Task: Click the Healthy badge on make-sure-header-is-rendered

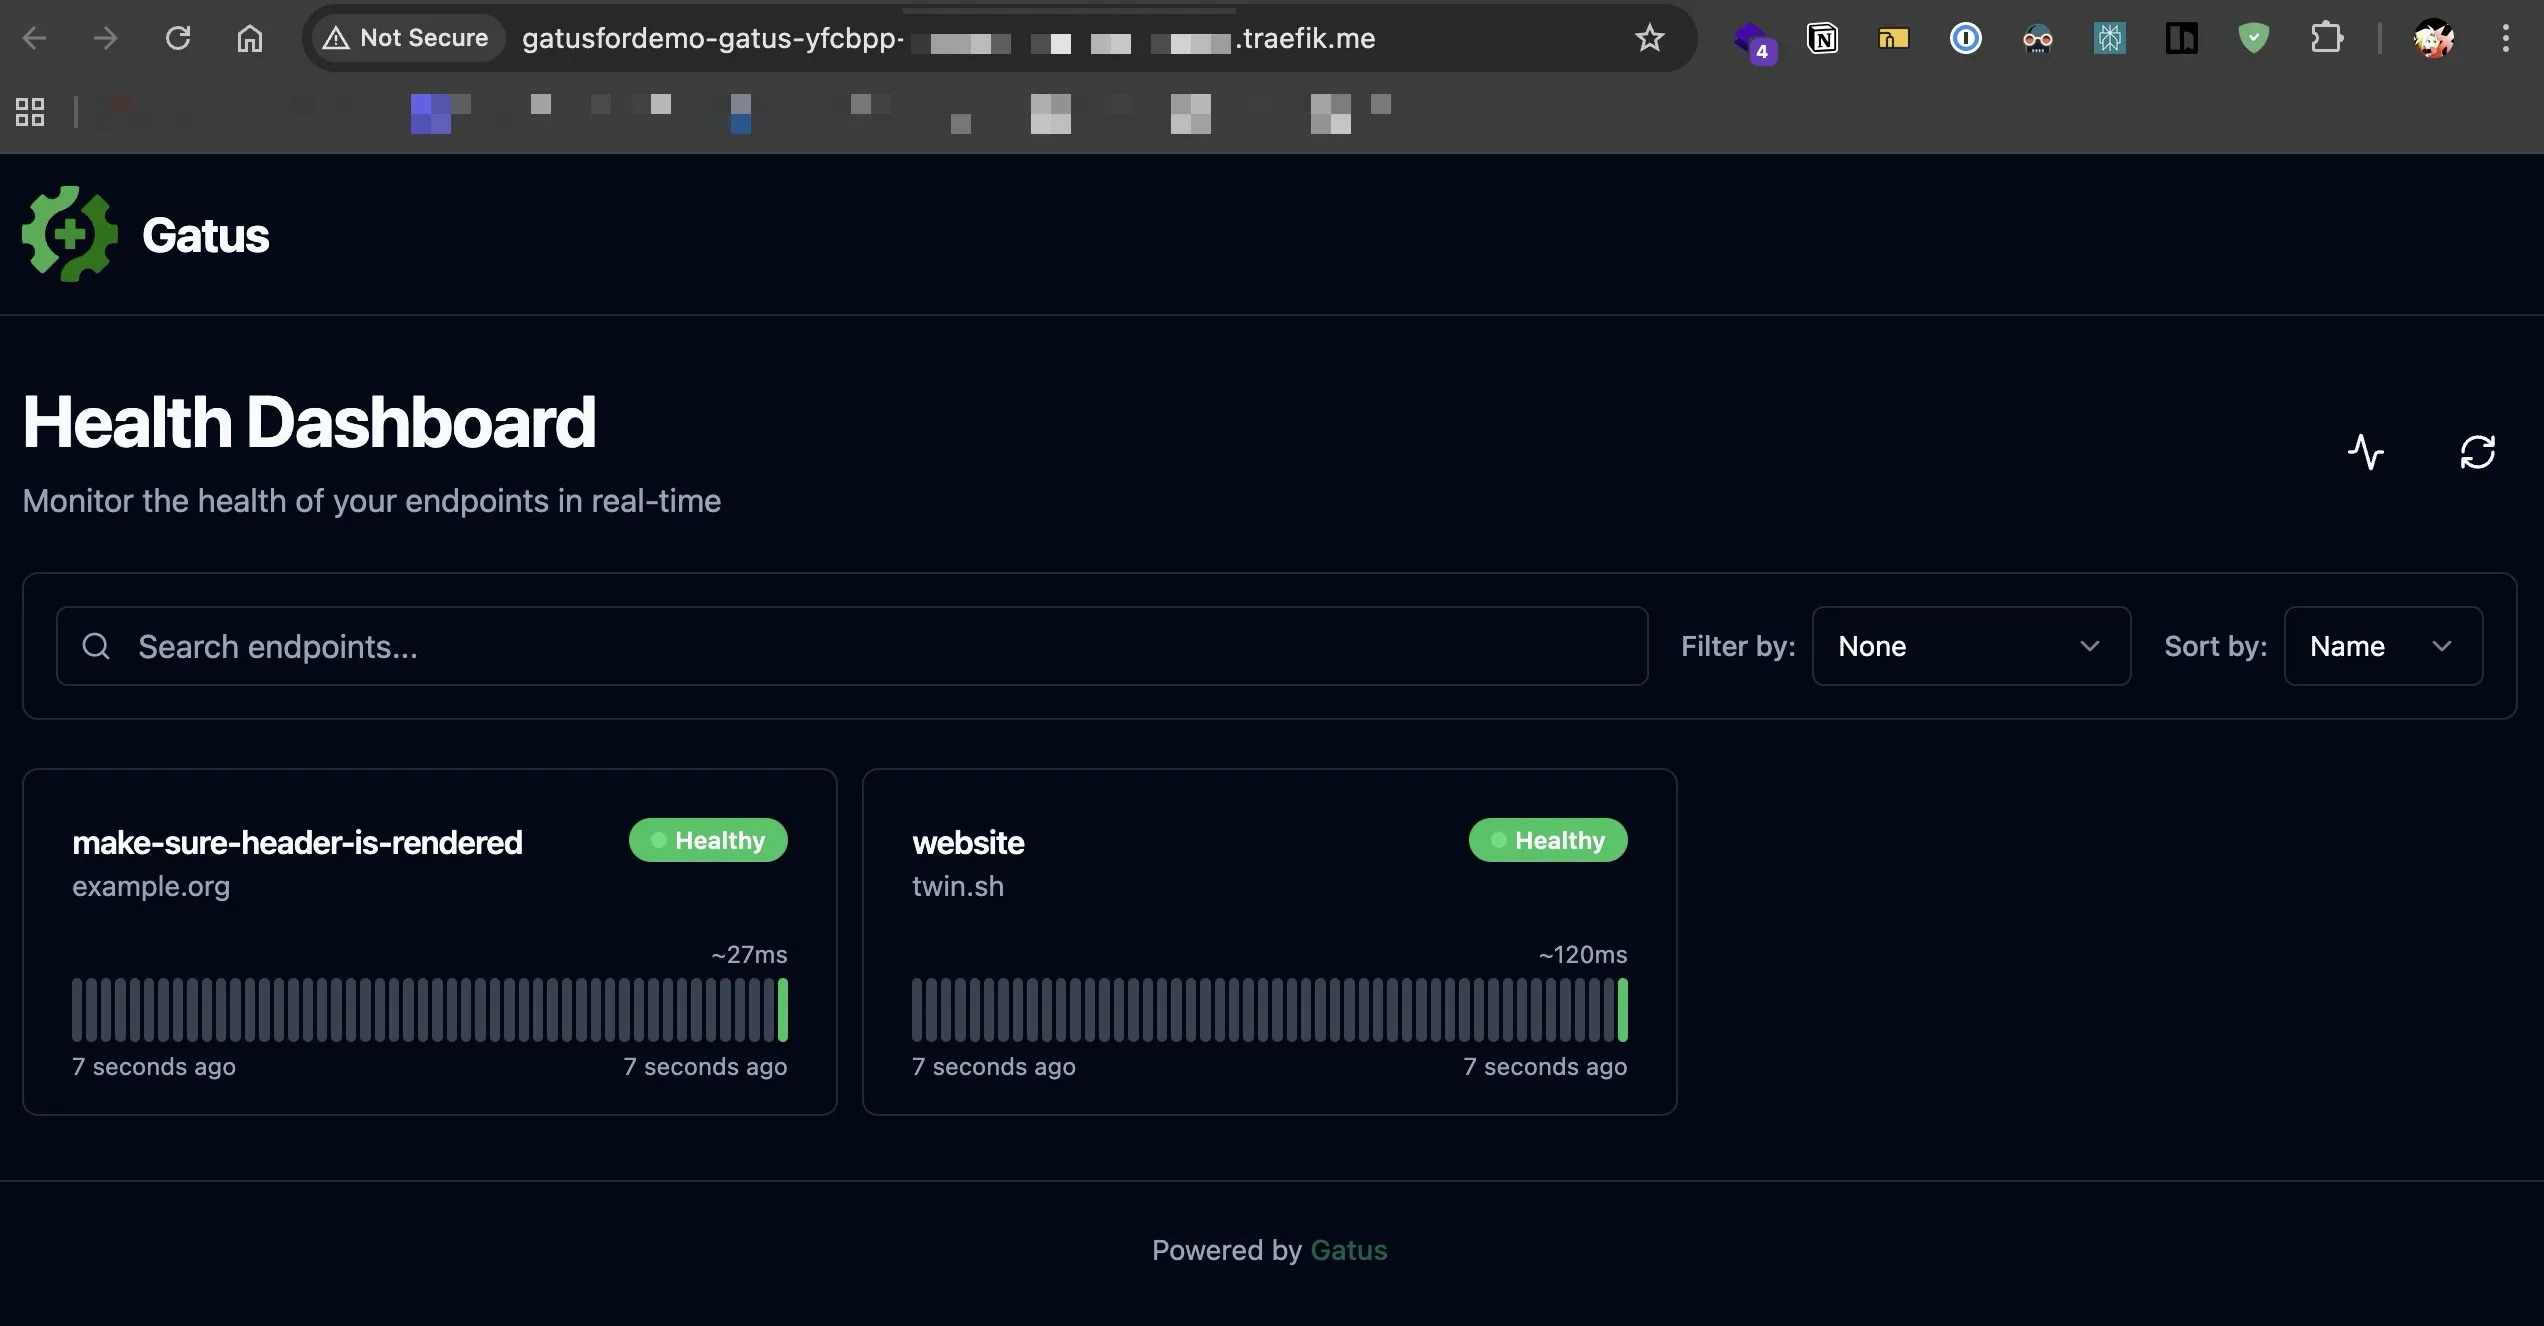Action: 708,840
